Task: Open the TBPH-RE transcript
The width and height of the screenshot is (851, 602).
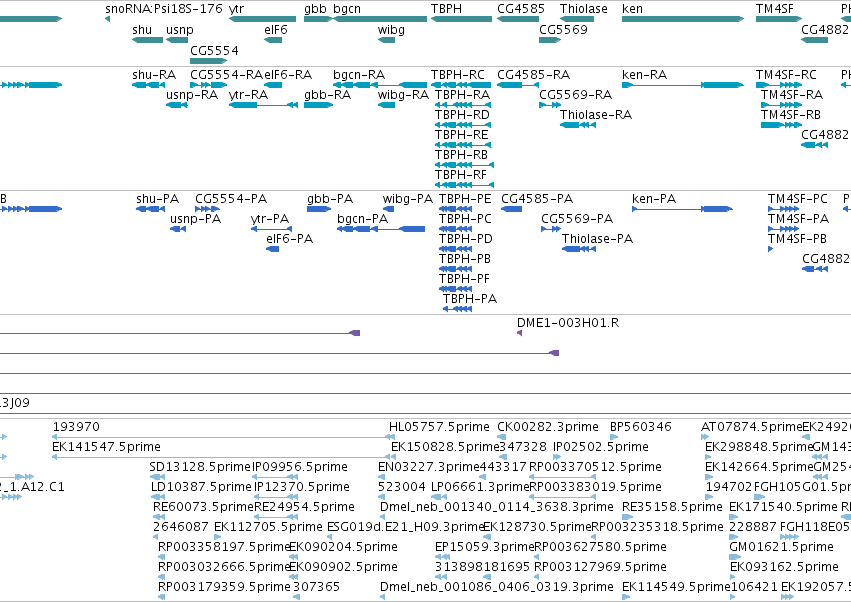Action: tap(463, 145)
